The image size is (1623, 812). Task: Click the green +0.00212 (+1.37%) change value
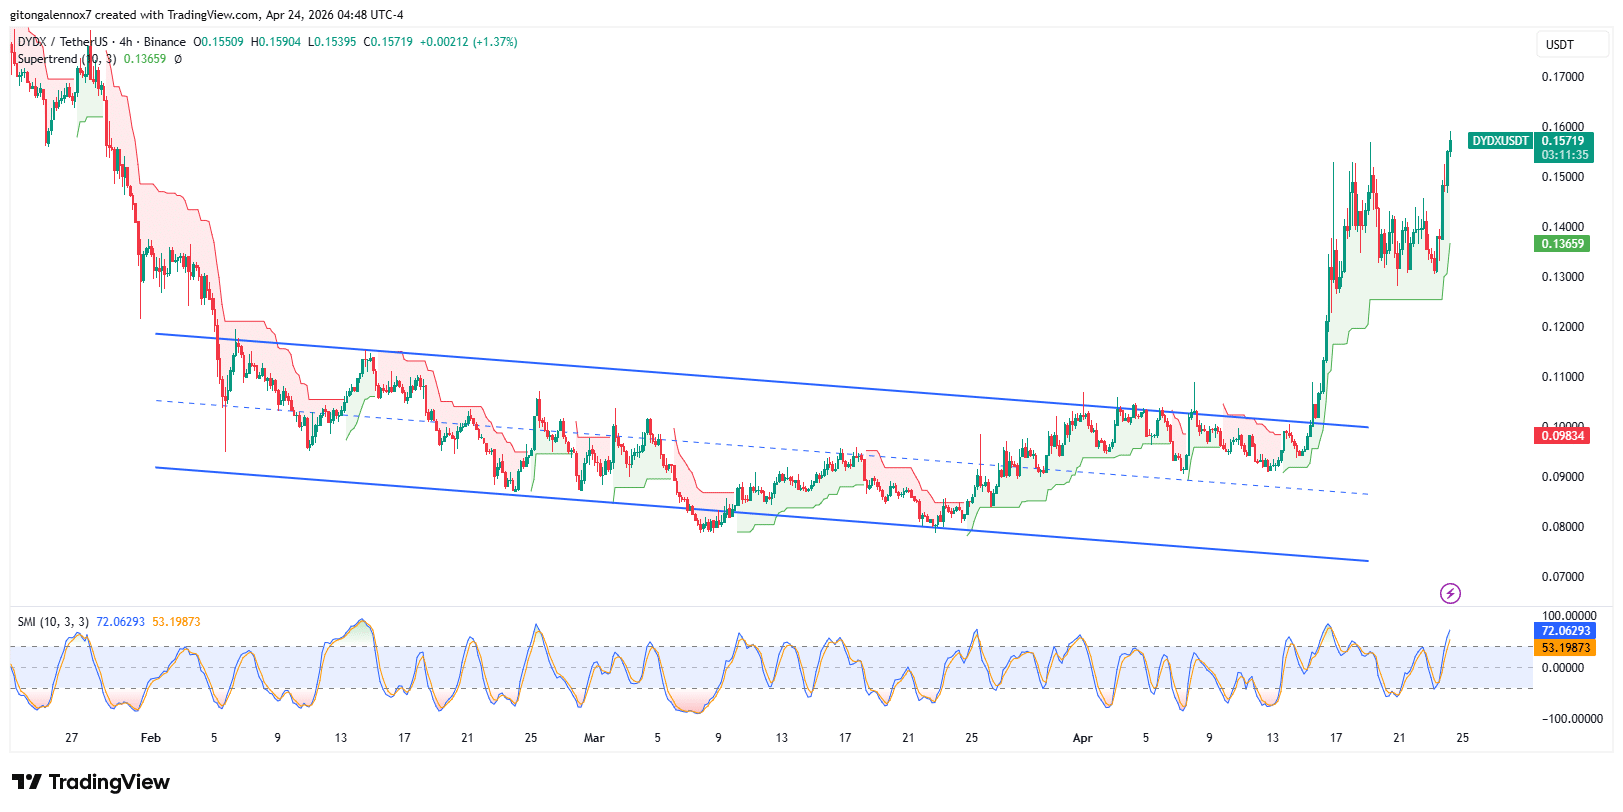pyautogui.click(x=468, y=42)
